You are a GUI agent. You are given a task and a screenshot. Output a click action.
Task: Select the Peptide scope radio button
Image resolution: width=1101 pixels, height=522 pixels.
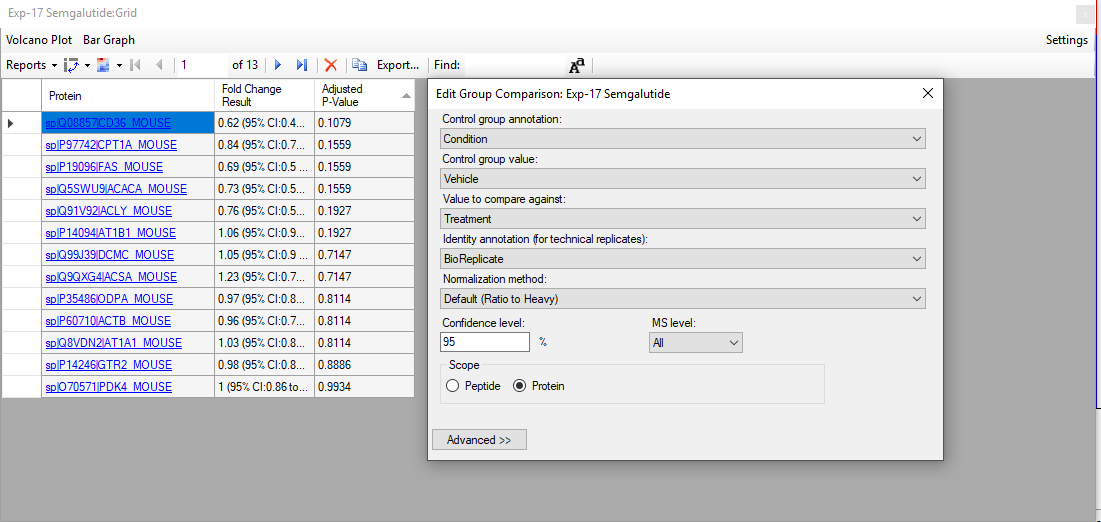pyautogui.click(x=454, y=386)
